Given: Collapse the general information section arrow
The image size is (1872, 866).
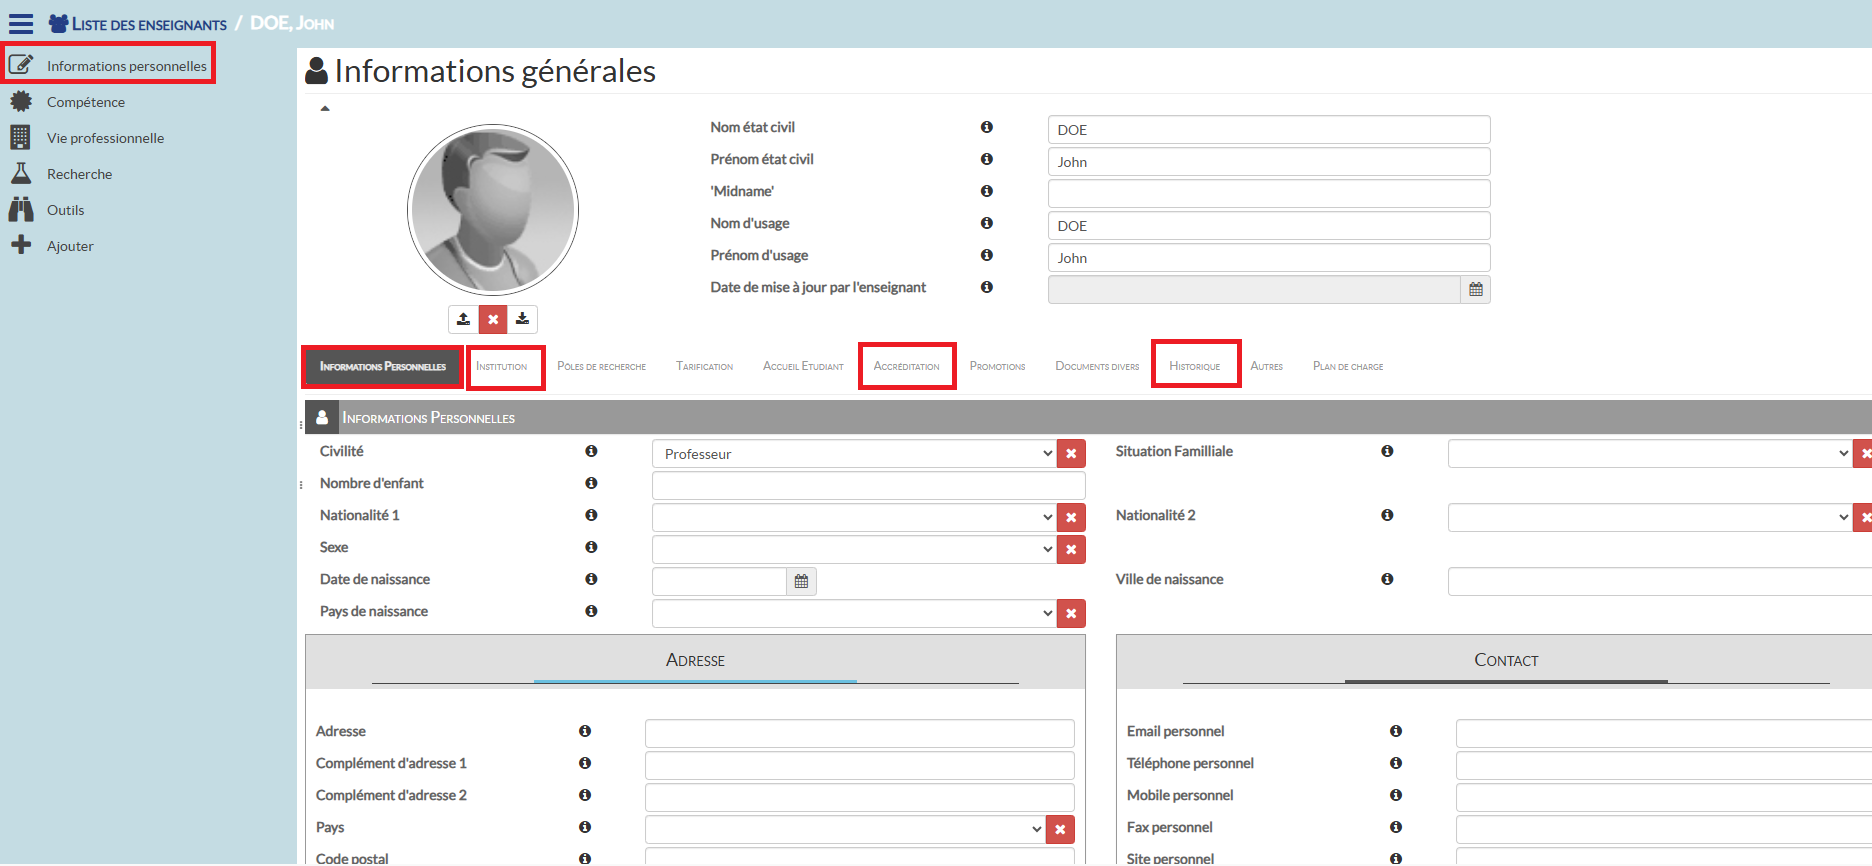Looking at the screenshot, I should (x=325, y=108).
